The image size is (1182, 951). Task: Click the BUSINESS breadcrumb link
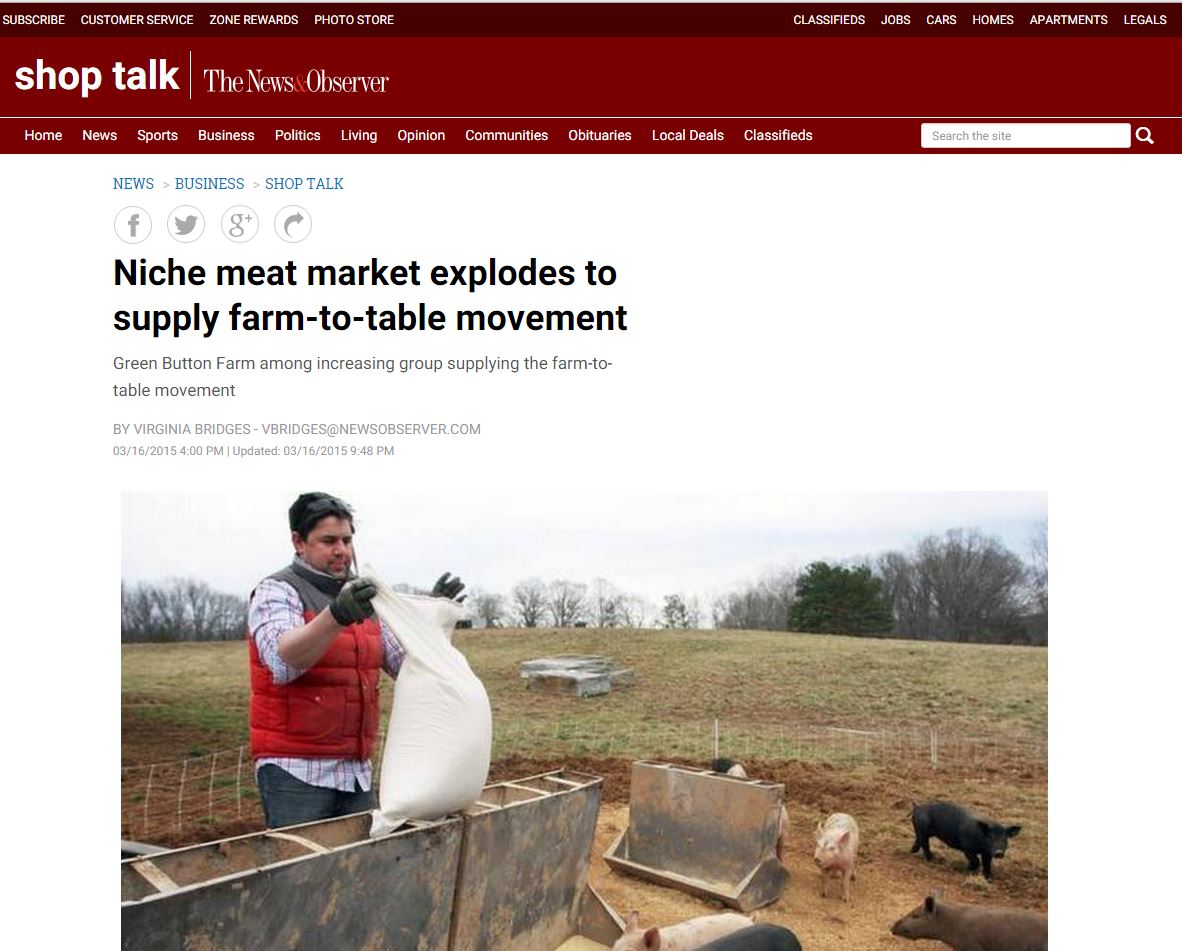click(x=210, y=184)
